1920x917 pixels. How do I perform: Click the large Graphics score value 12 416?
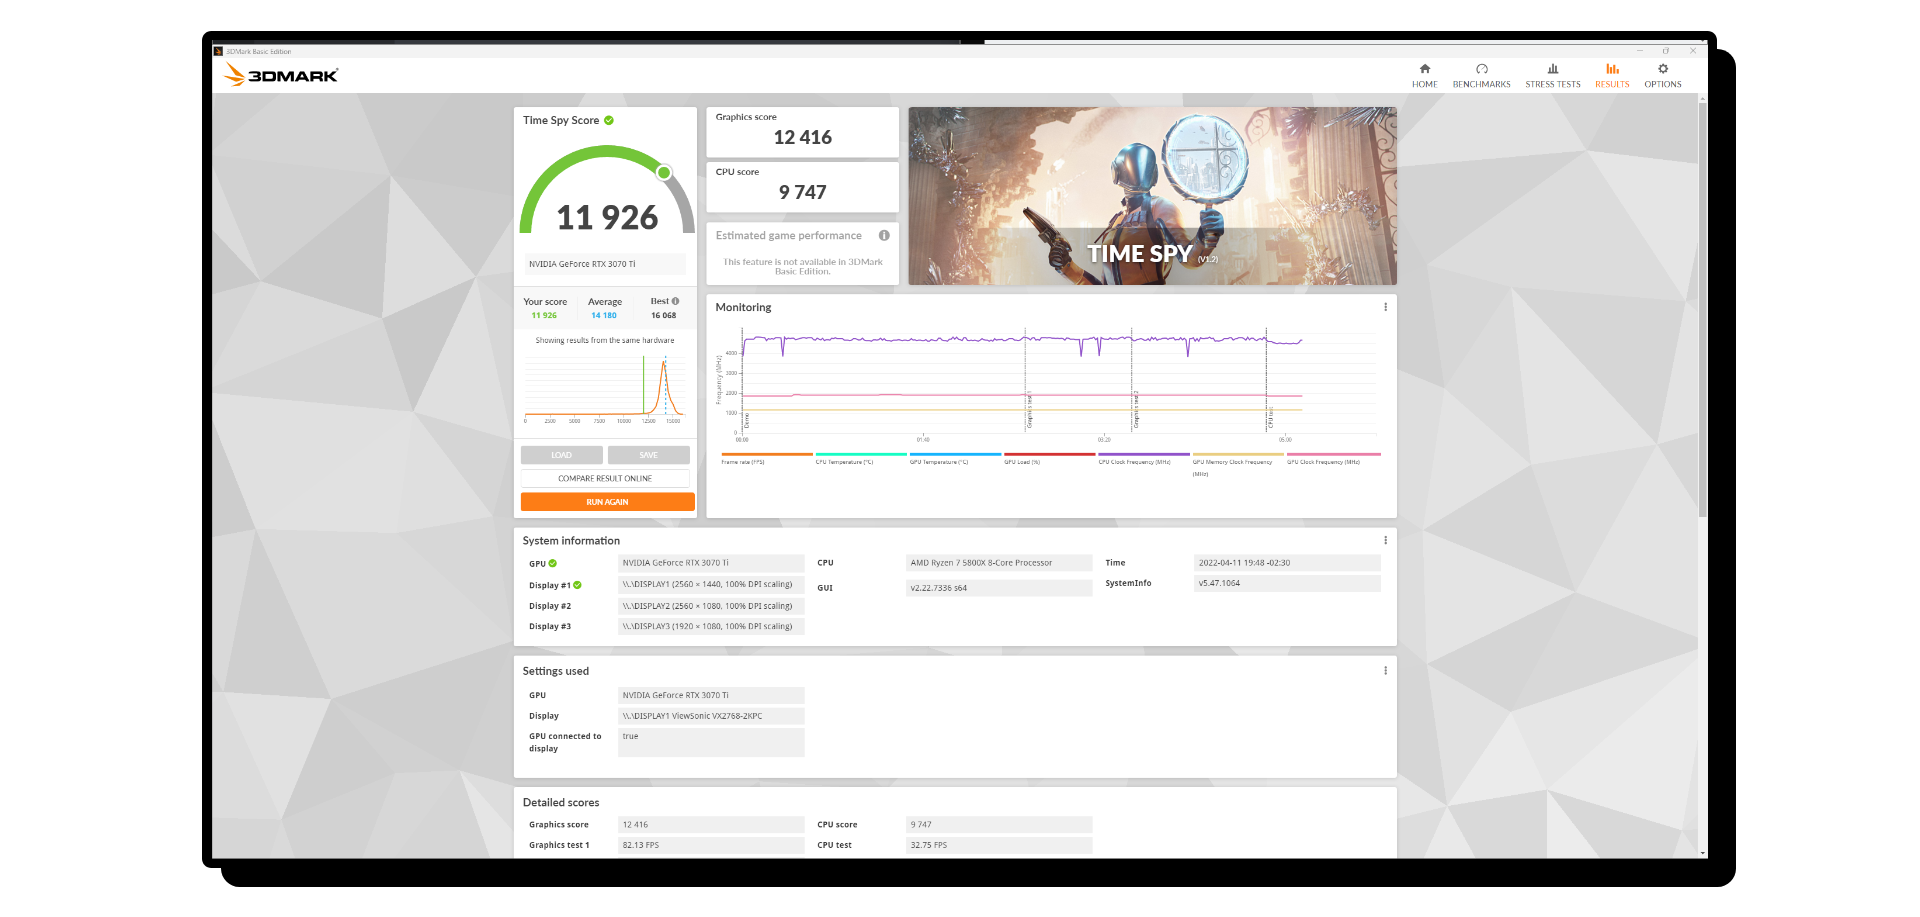[802, 138]
